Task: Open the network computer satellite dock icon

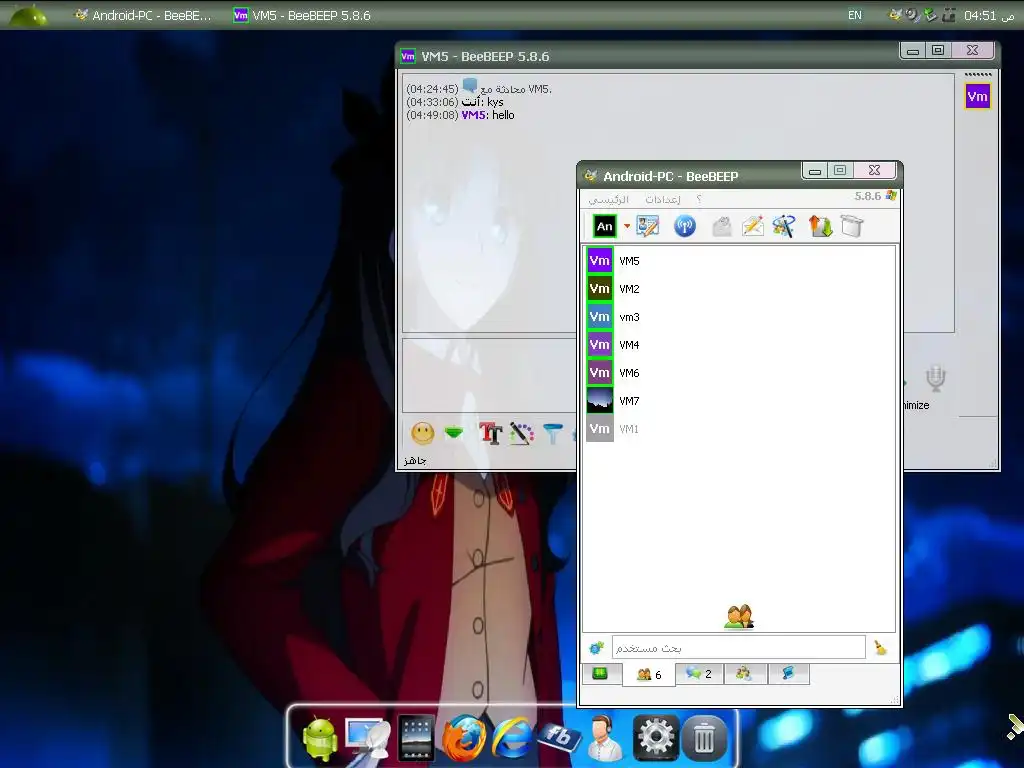Action: pos(368,739)
